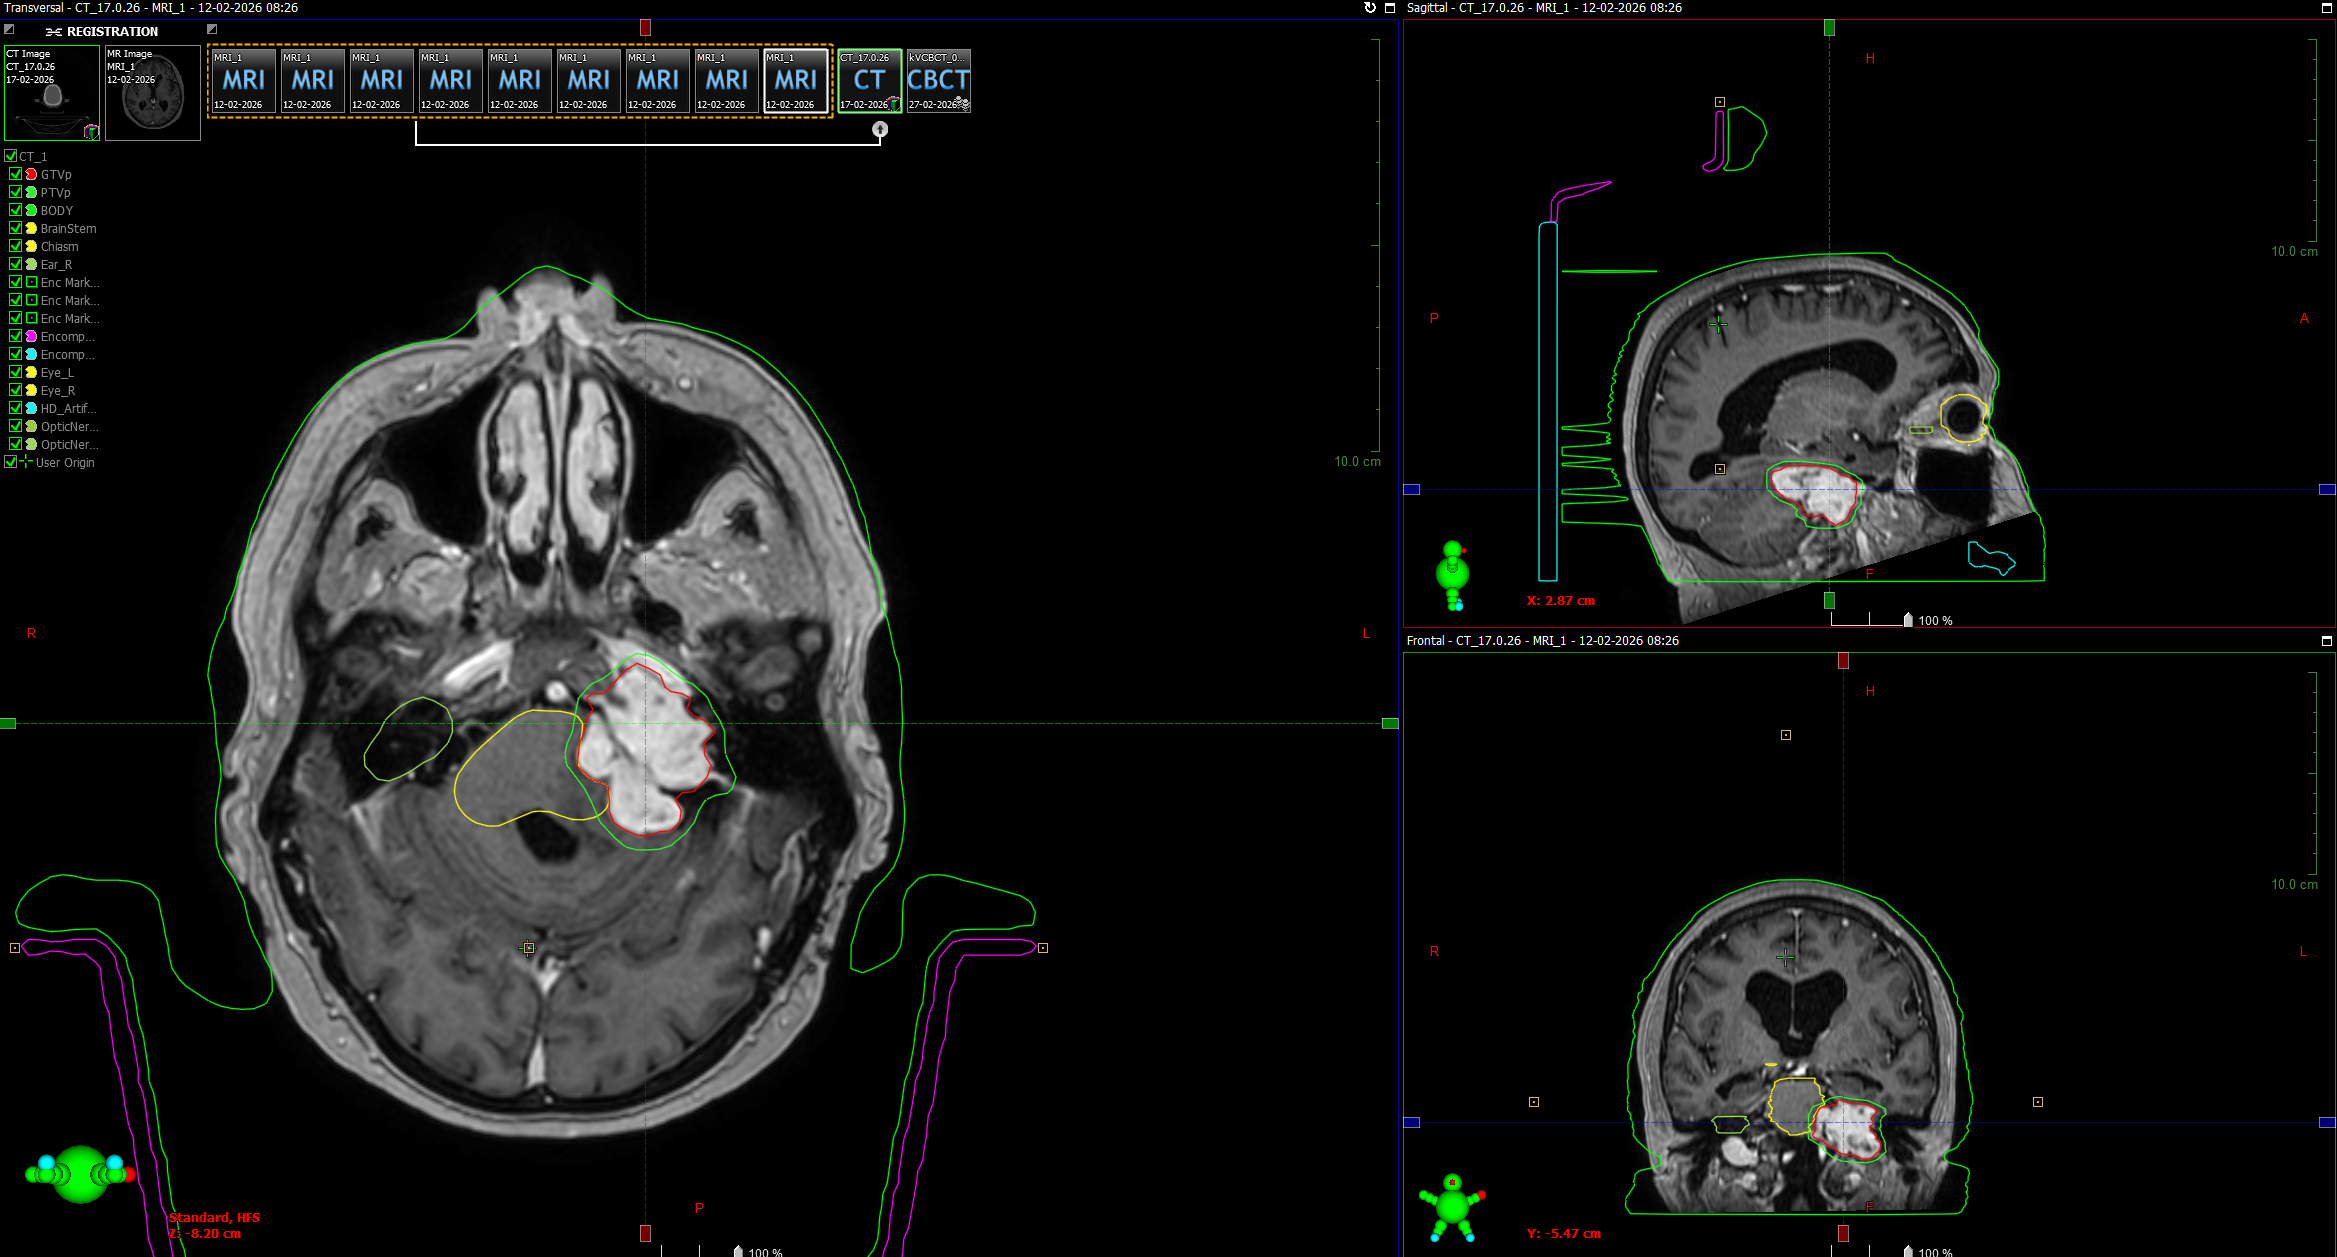Toggle visibility of PTVp structure
This screenshot has width=2337, height=1257.
(x=15, y=192)
